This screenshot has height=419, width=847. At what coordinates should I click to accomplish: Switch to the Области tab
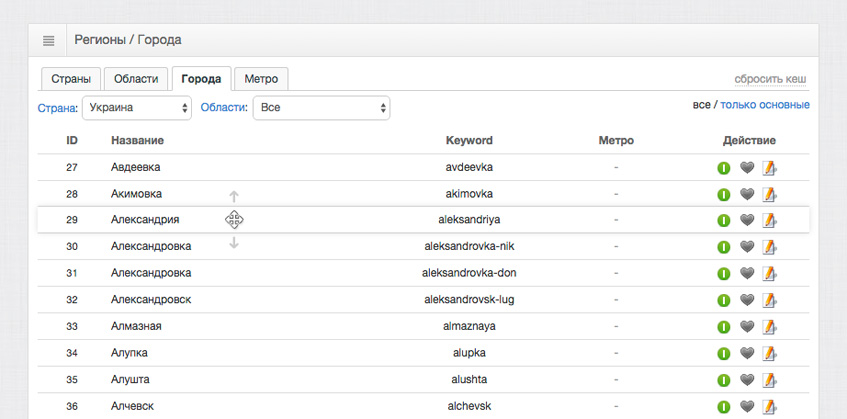(136, 79)
